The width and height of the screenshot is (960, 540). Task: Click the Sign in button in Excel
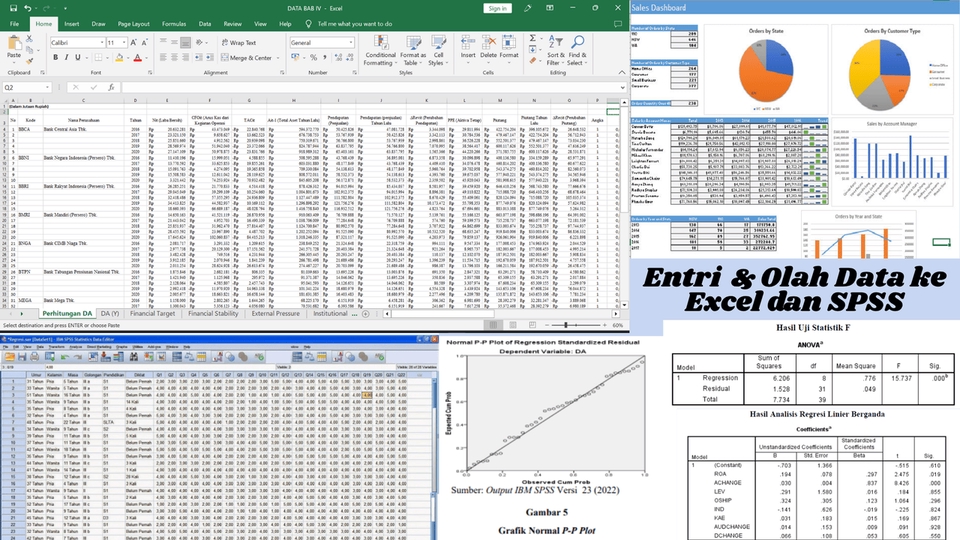pyautogui.click(x=497, y=8)
